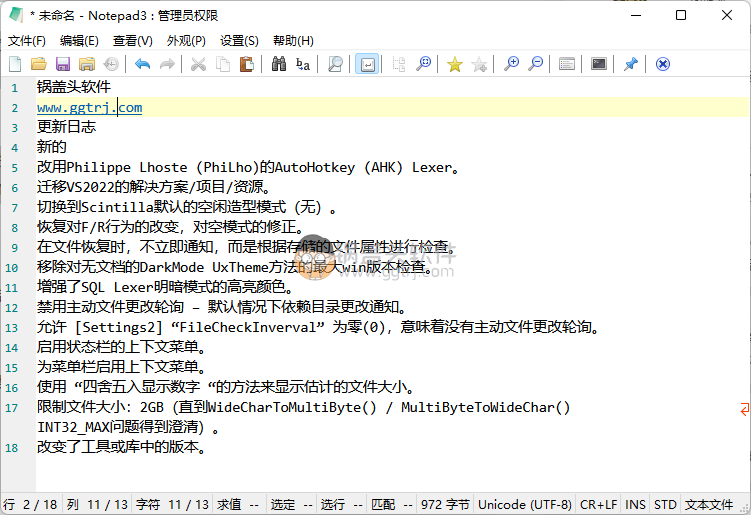
Task: Click CR+LF line ending indicator
Action: [598, 504]
